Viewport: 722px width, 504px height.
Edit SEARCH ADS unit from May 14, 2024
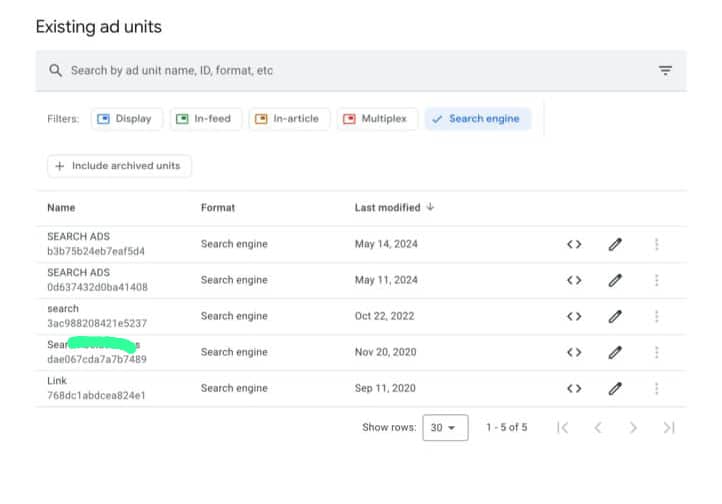(x=615, y=244)
